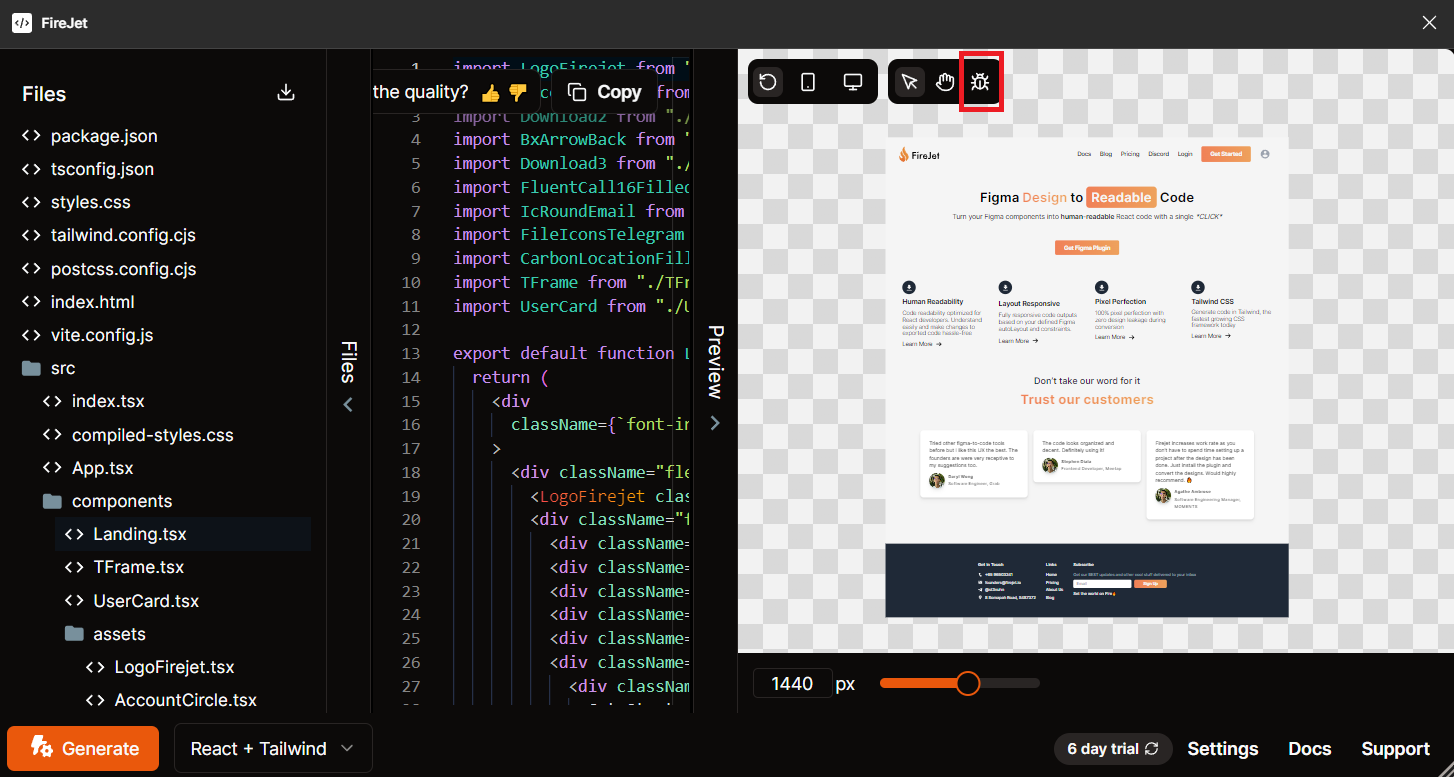Select the cursor tool in preview
Viewport: 1455px width, 777px height.
[908, 81]
